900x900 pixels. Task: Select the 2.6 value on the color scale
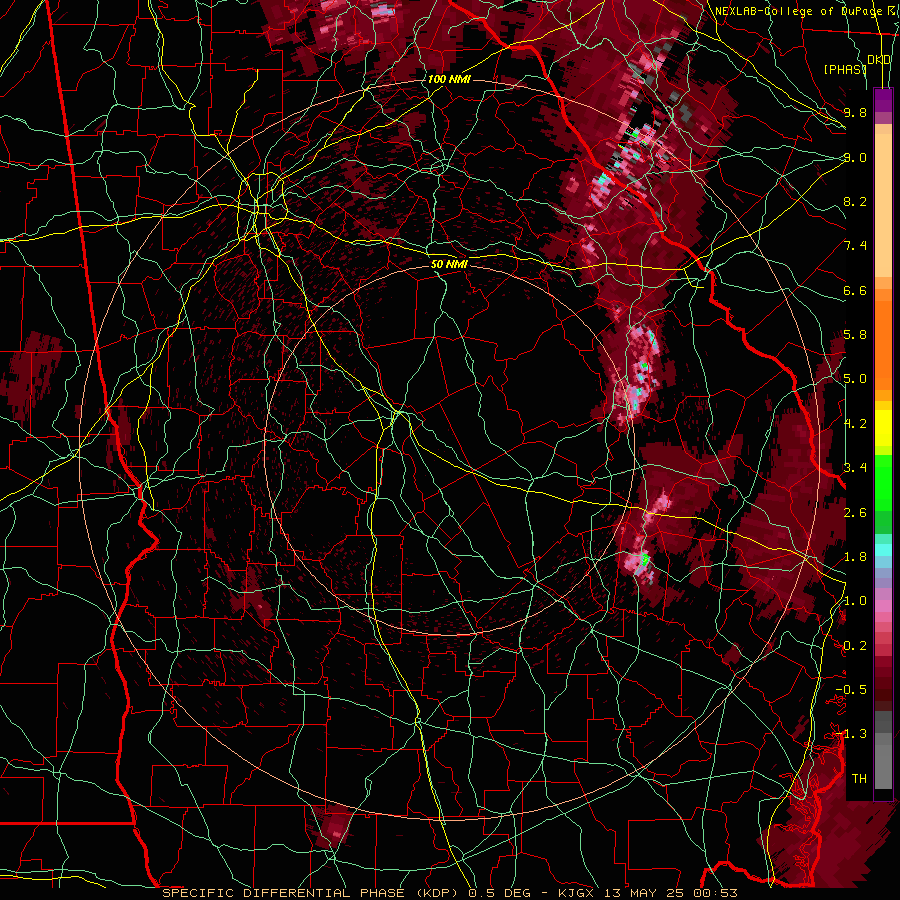click(855, 513)
